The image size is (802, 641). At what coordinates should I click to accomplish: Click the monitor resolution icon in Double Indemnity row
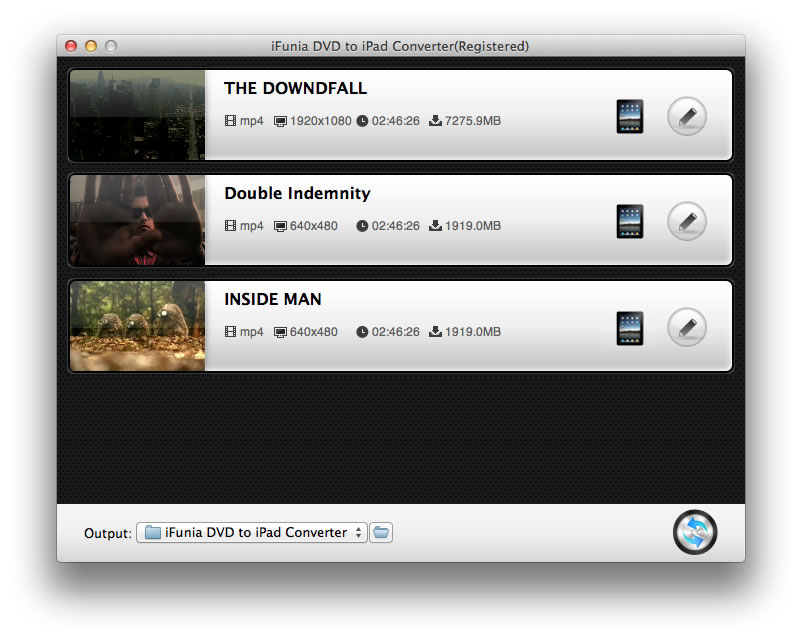280,227
